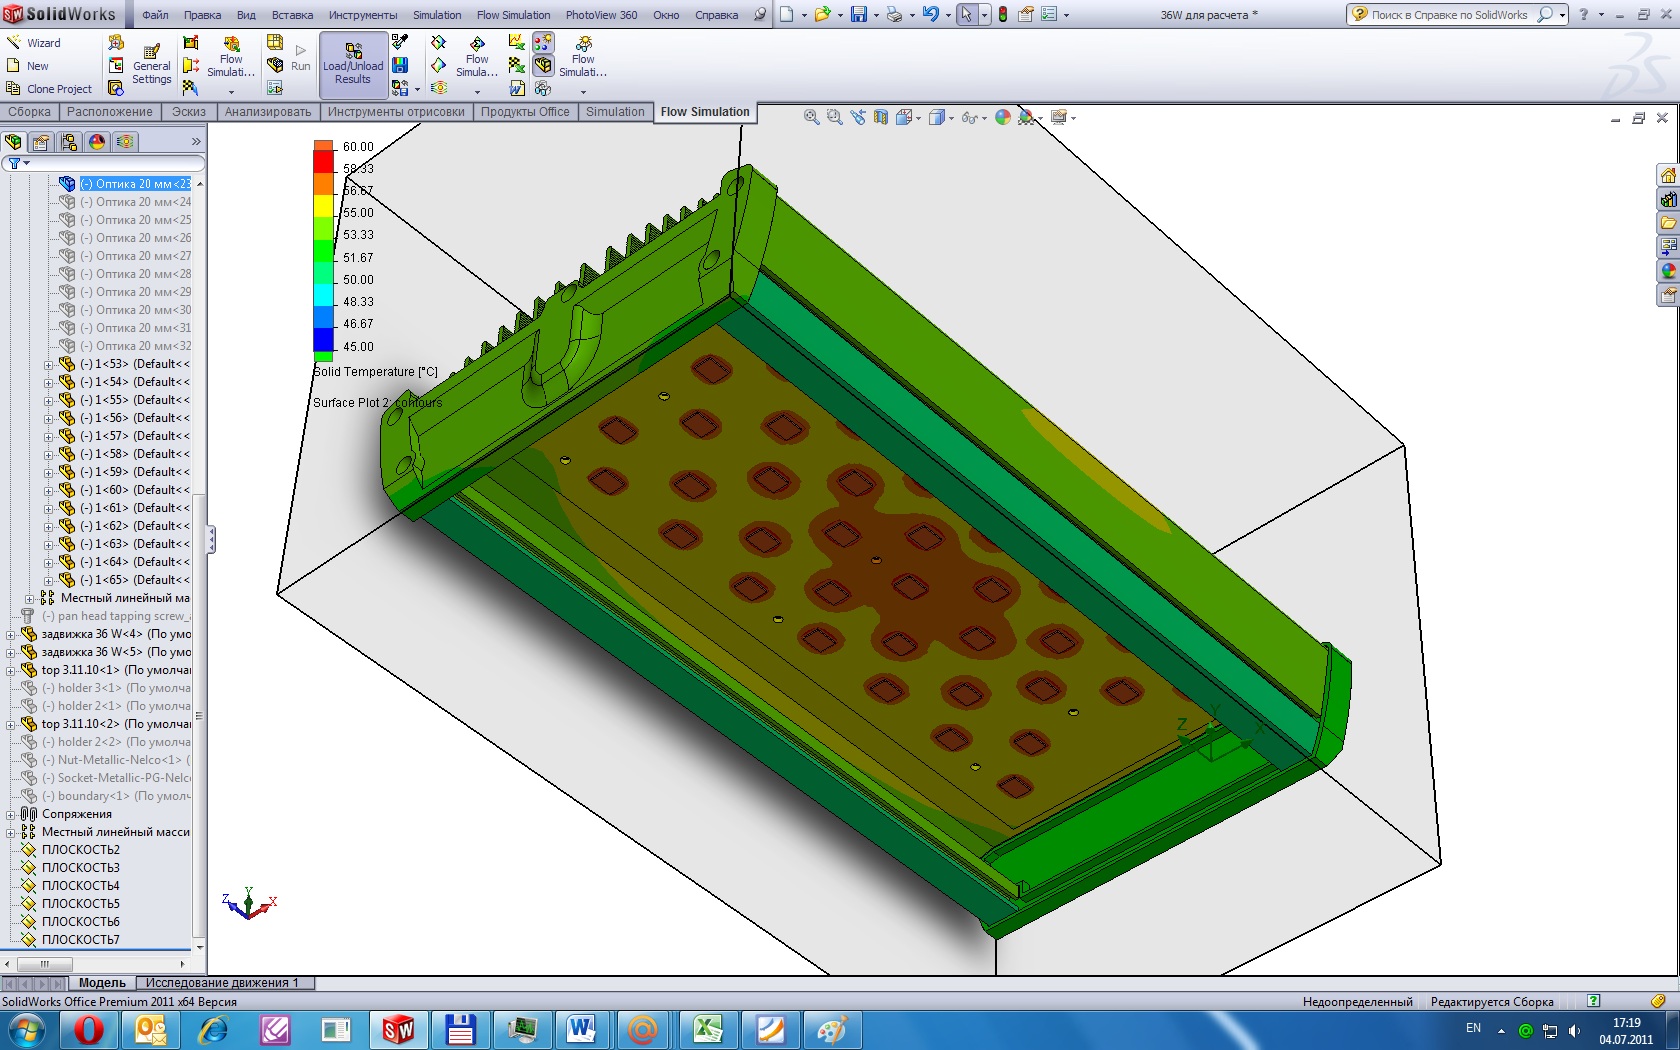
Task: Switch to FeatureManager design tree tab icon
Action: coord(14,142)
